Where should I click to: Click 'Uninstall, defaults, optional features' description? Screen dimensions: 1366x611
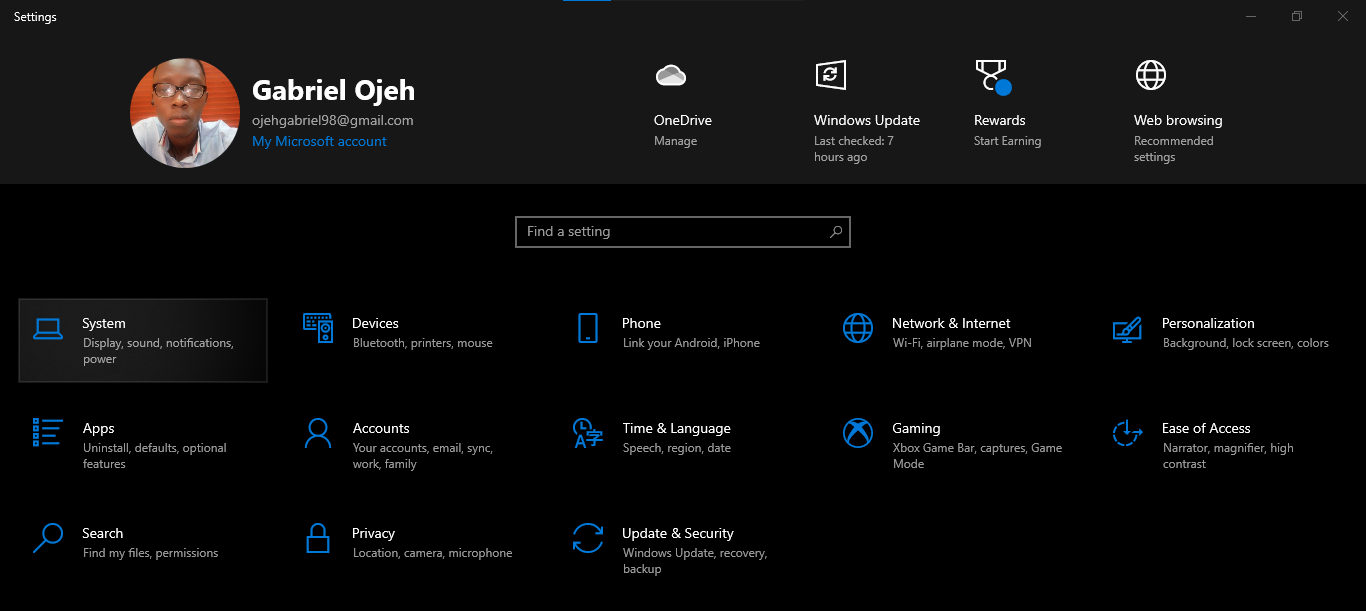[155, 456]
